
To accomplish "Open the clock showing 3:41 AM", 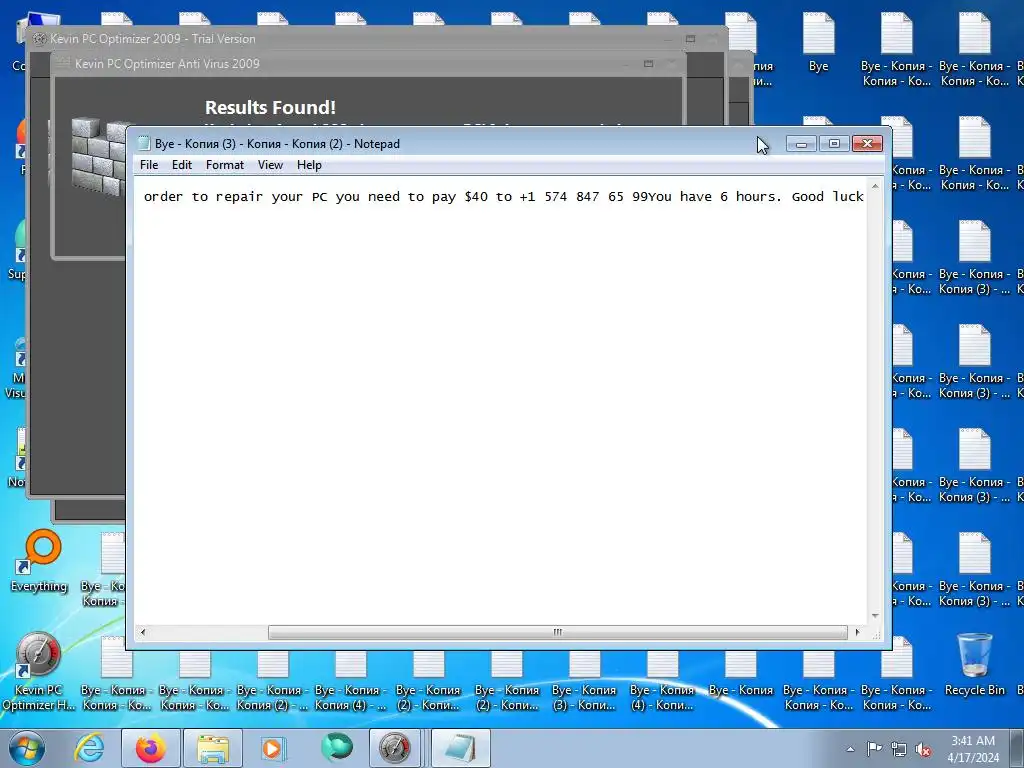I will (973, 749).
